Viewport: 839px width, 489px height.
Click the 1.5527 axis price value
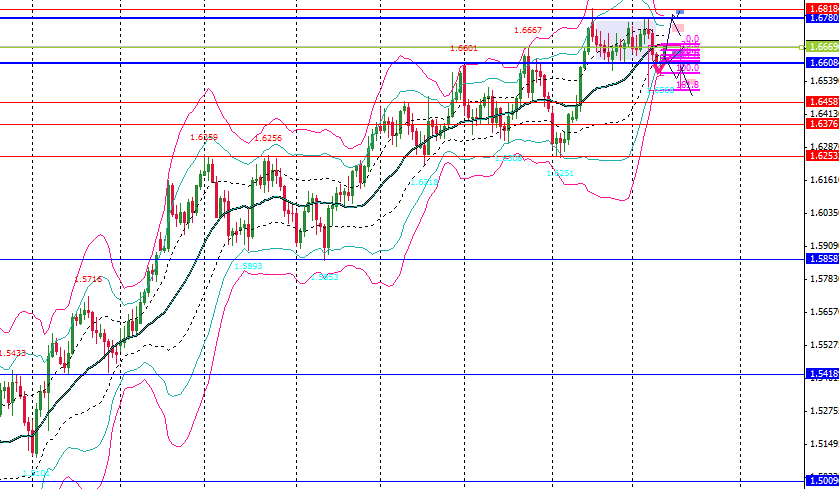(x=824, y=345)
